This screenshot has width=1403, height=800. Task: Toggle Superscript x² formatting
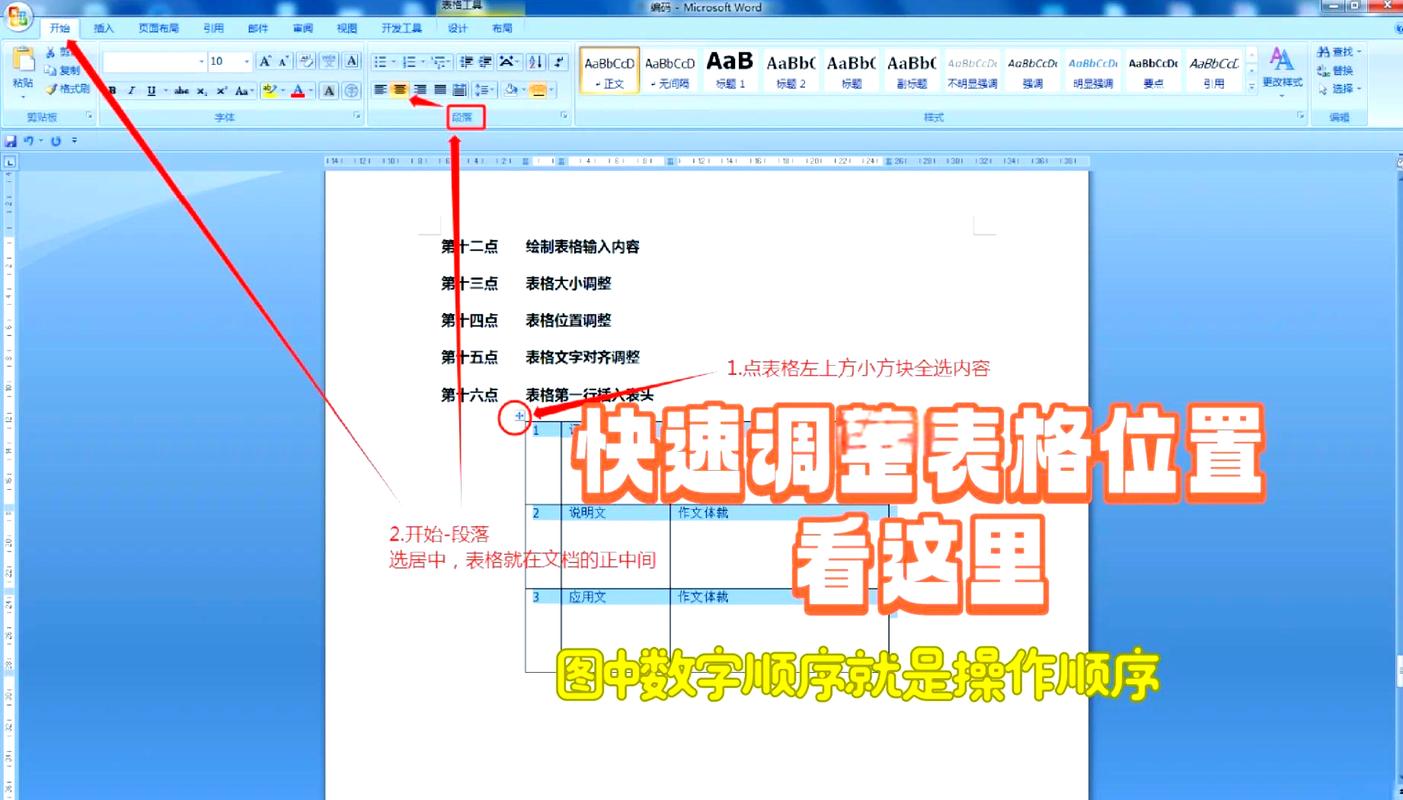221,91
